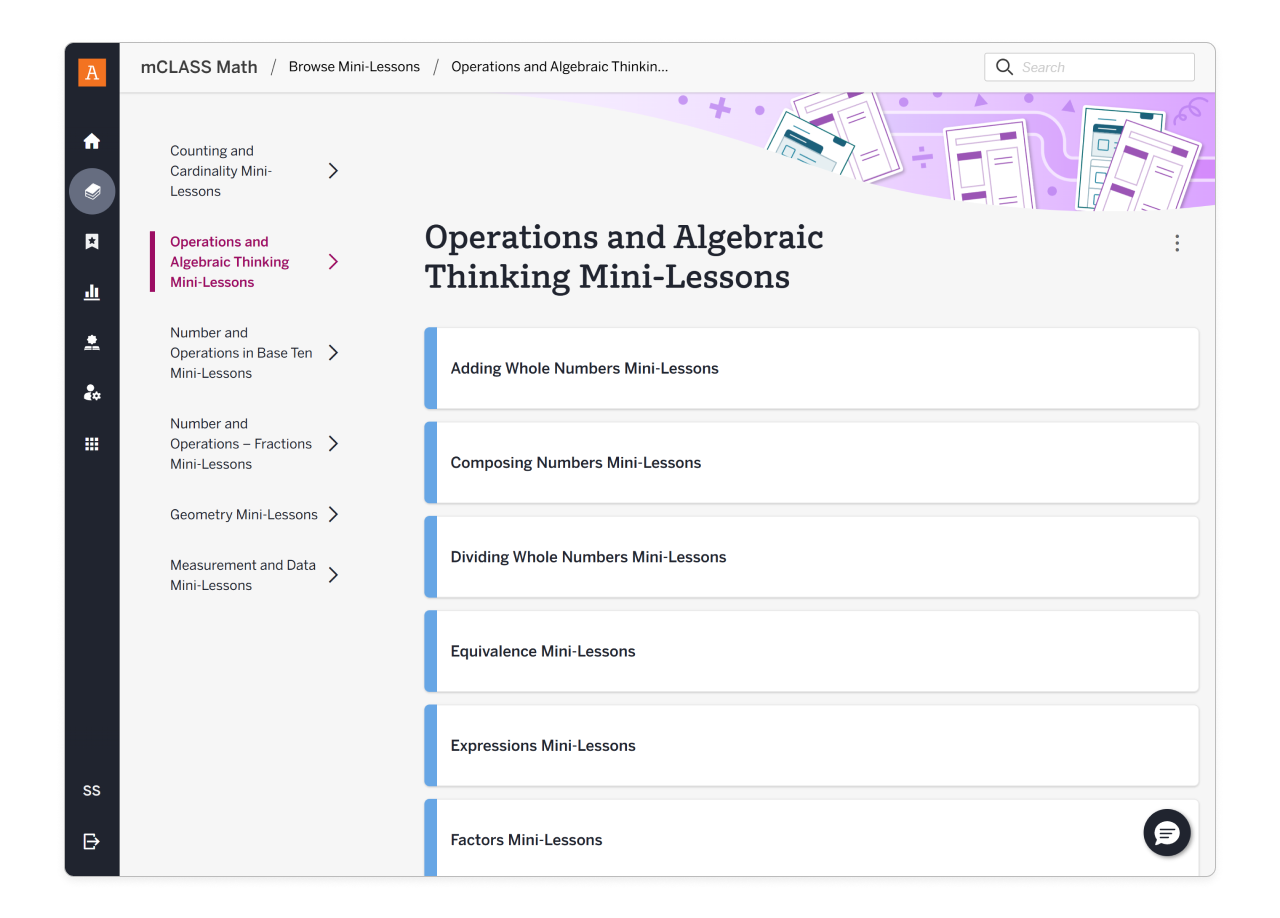Select the lessons book icon in sidebar
Viewport: 1280px width, 918px height.
pos(91,191)
